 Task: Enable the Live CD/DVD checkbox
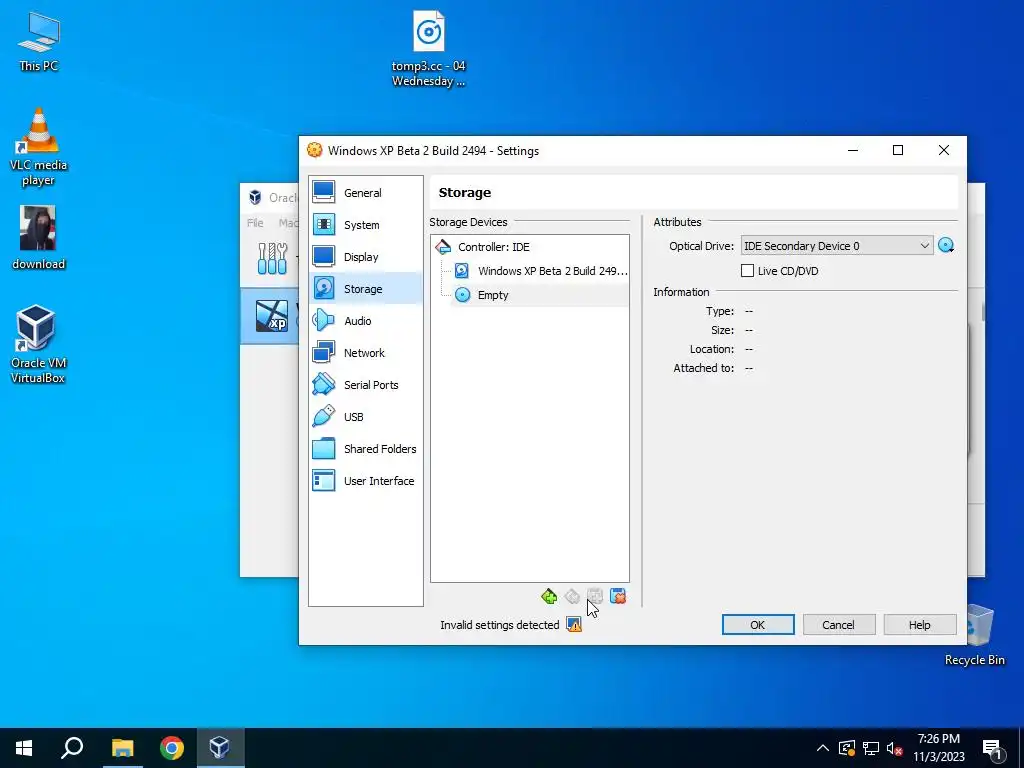coord(748,271)
